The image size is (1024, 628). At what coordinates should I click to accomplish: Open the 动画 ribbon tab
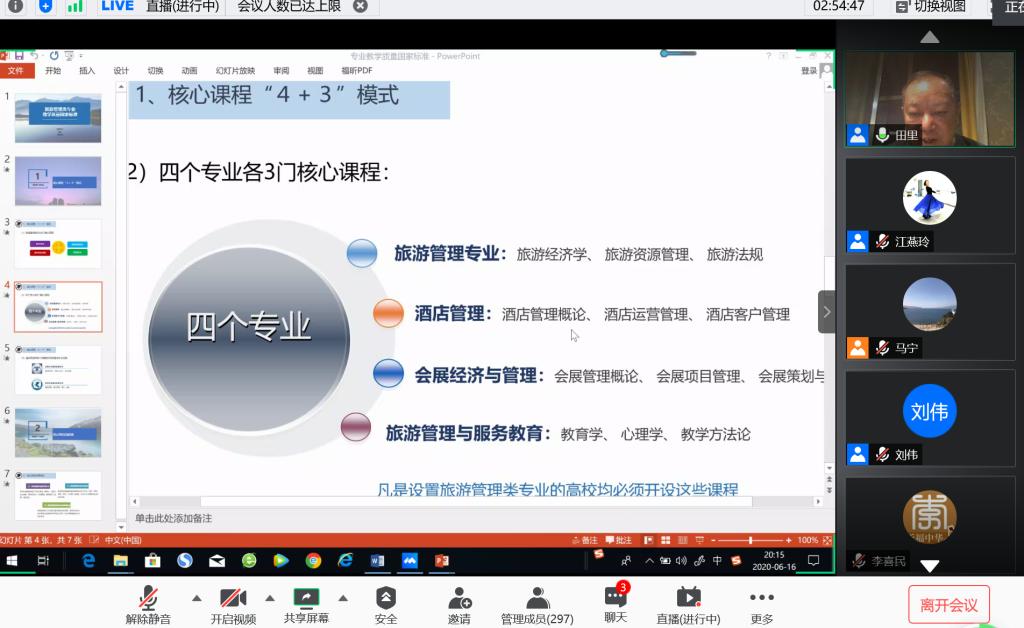tap(189, 71)
